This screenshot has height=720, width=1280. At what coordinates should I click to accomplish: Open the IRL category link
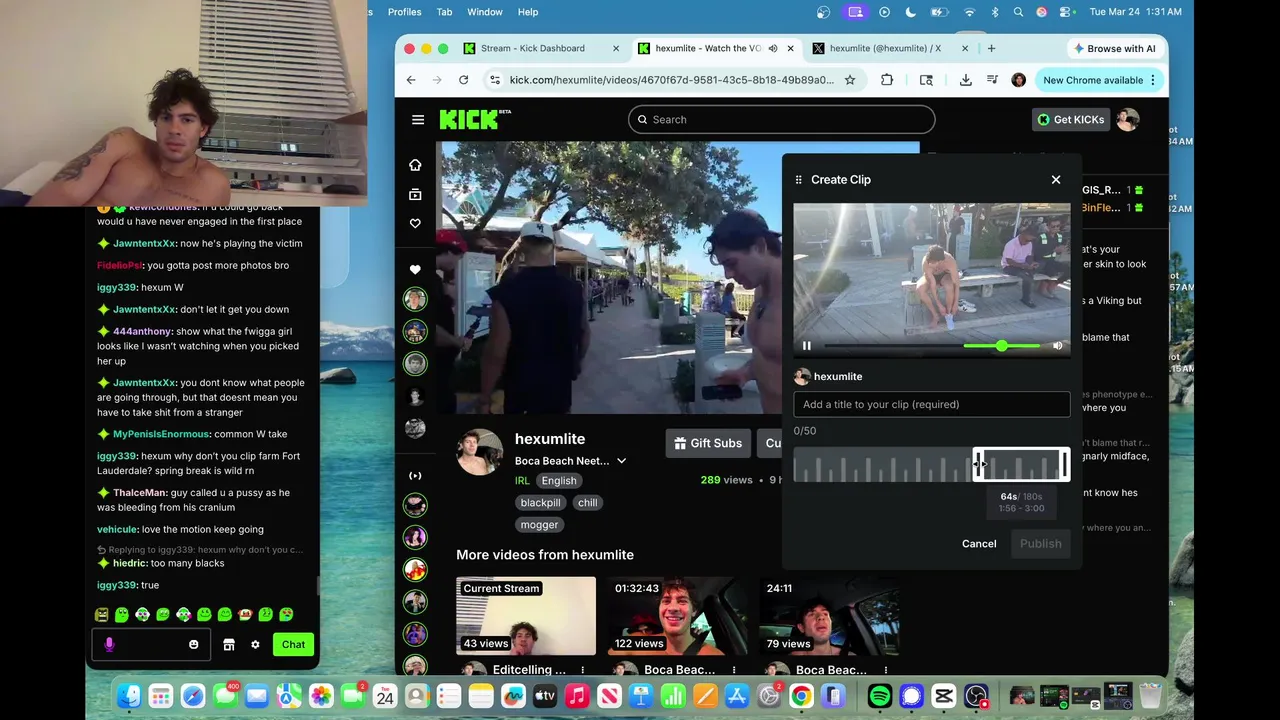tap(522, 481)
